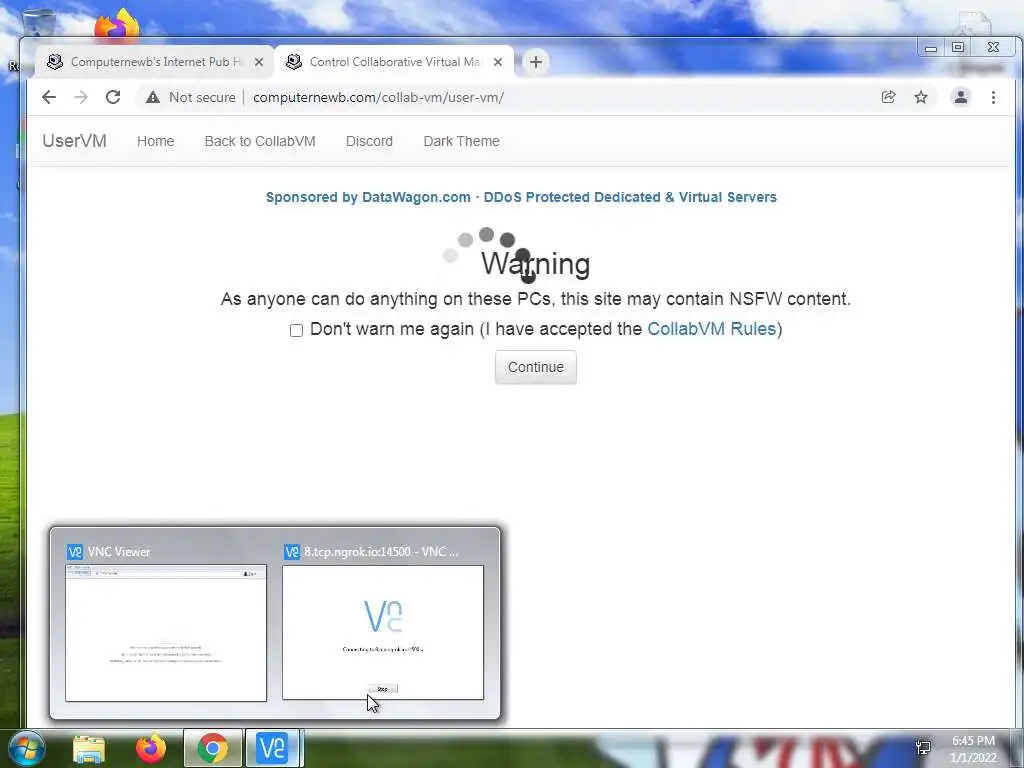Close the Computernewb's Internet Pub tab
1024x768 pixels.
pyautogui.click(x=259, y=62)
